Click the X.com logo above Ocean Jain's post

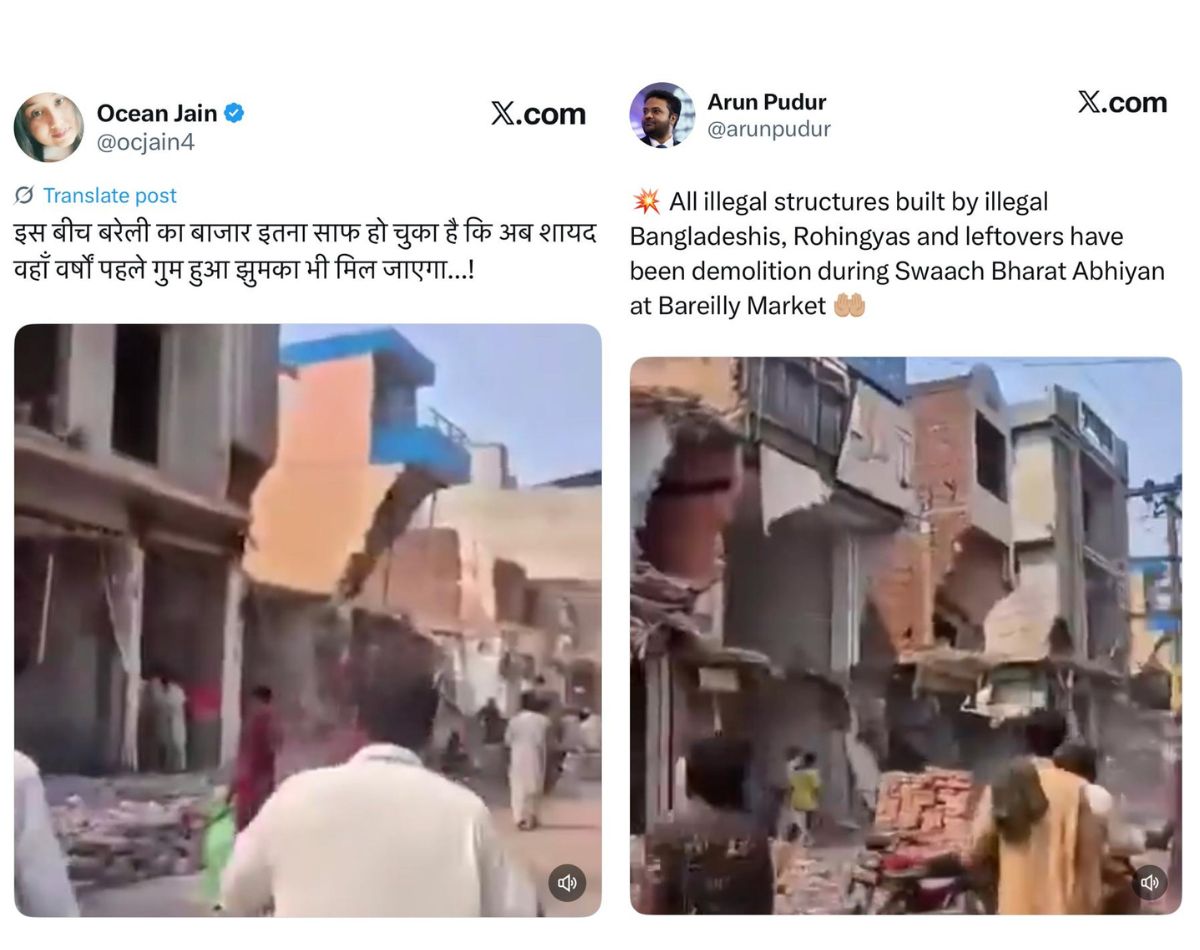(x=538, y=114)
